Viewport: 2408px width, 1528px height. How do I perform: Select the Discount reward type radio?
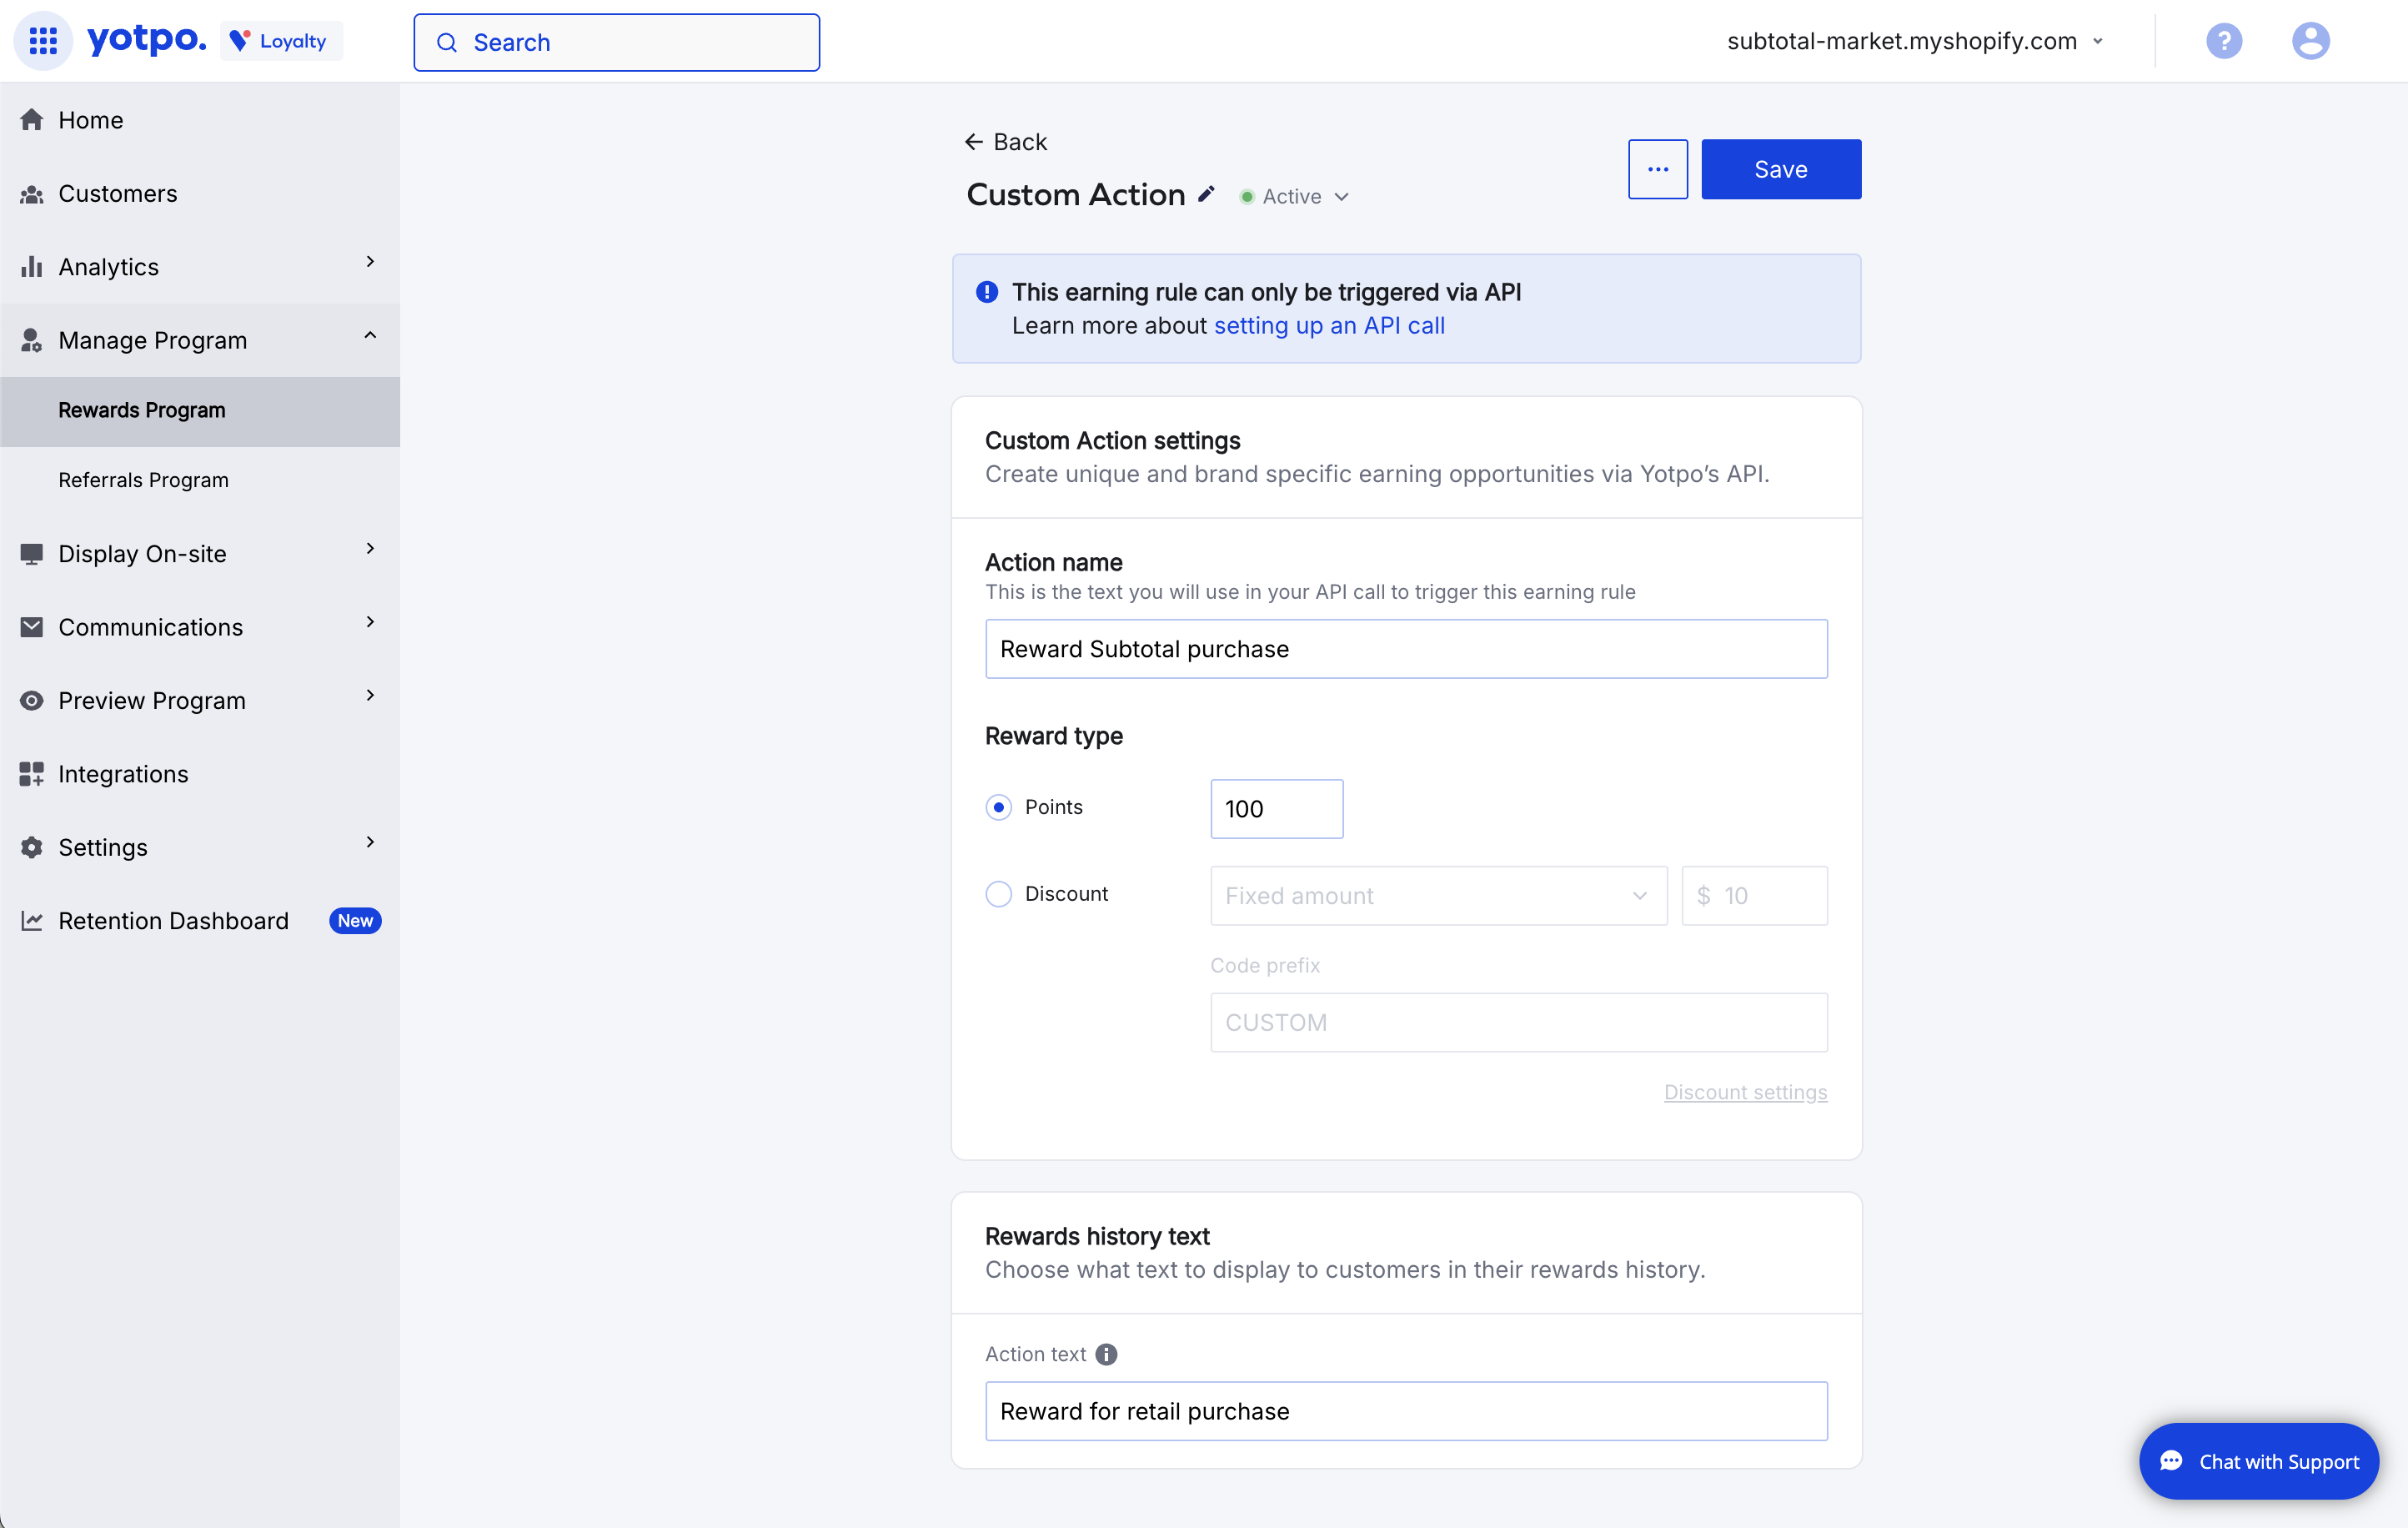coord(998,894)
